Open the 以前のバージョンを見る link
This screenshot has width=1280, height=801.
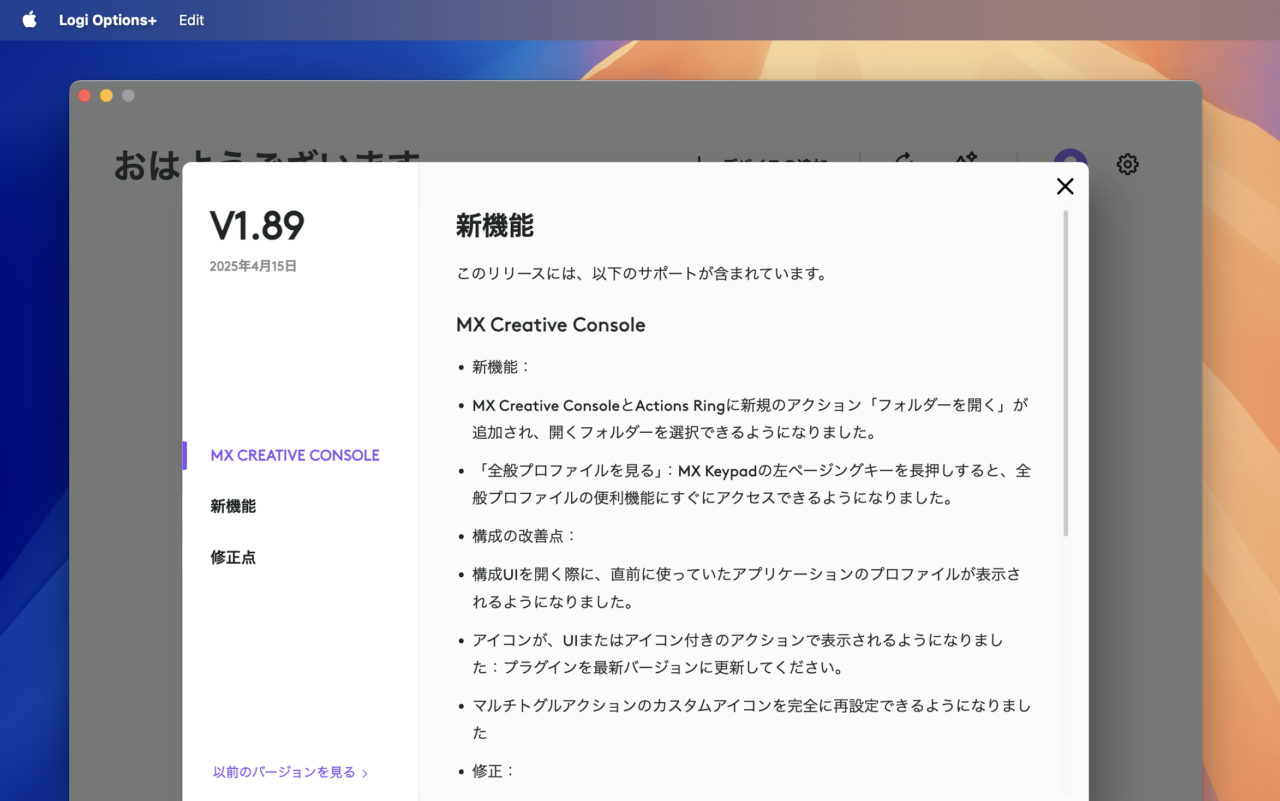pyautogui.click(x=284, y=772)
